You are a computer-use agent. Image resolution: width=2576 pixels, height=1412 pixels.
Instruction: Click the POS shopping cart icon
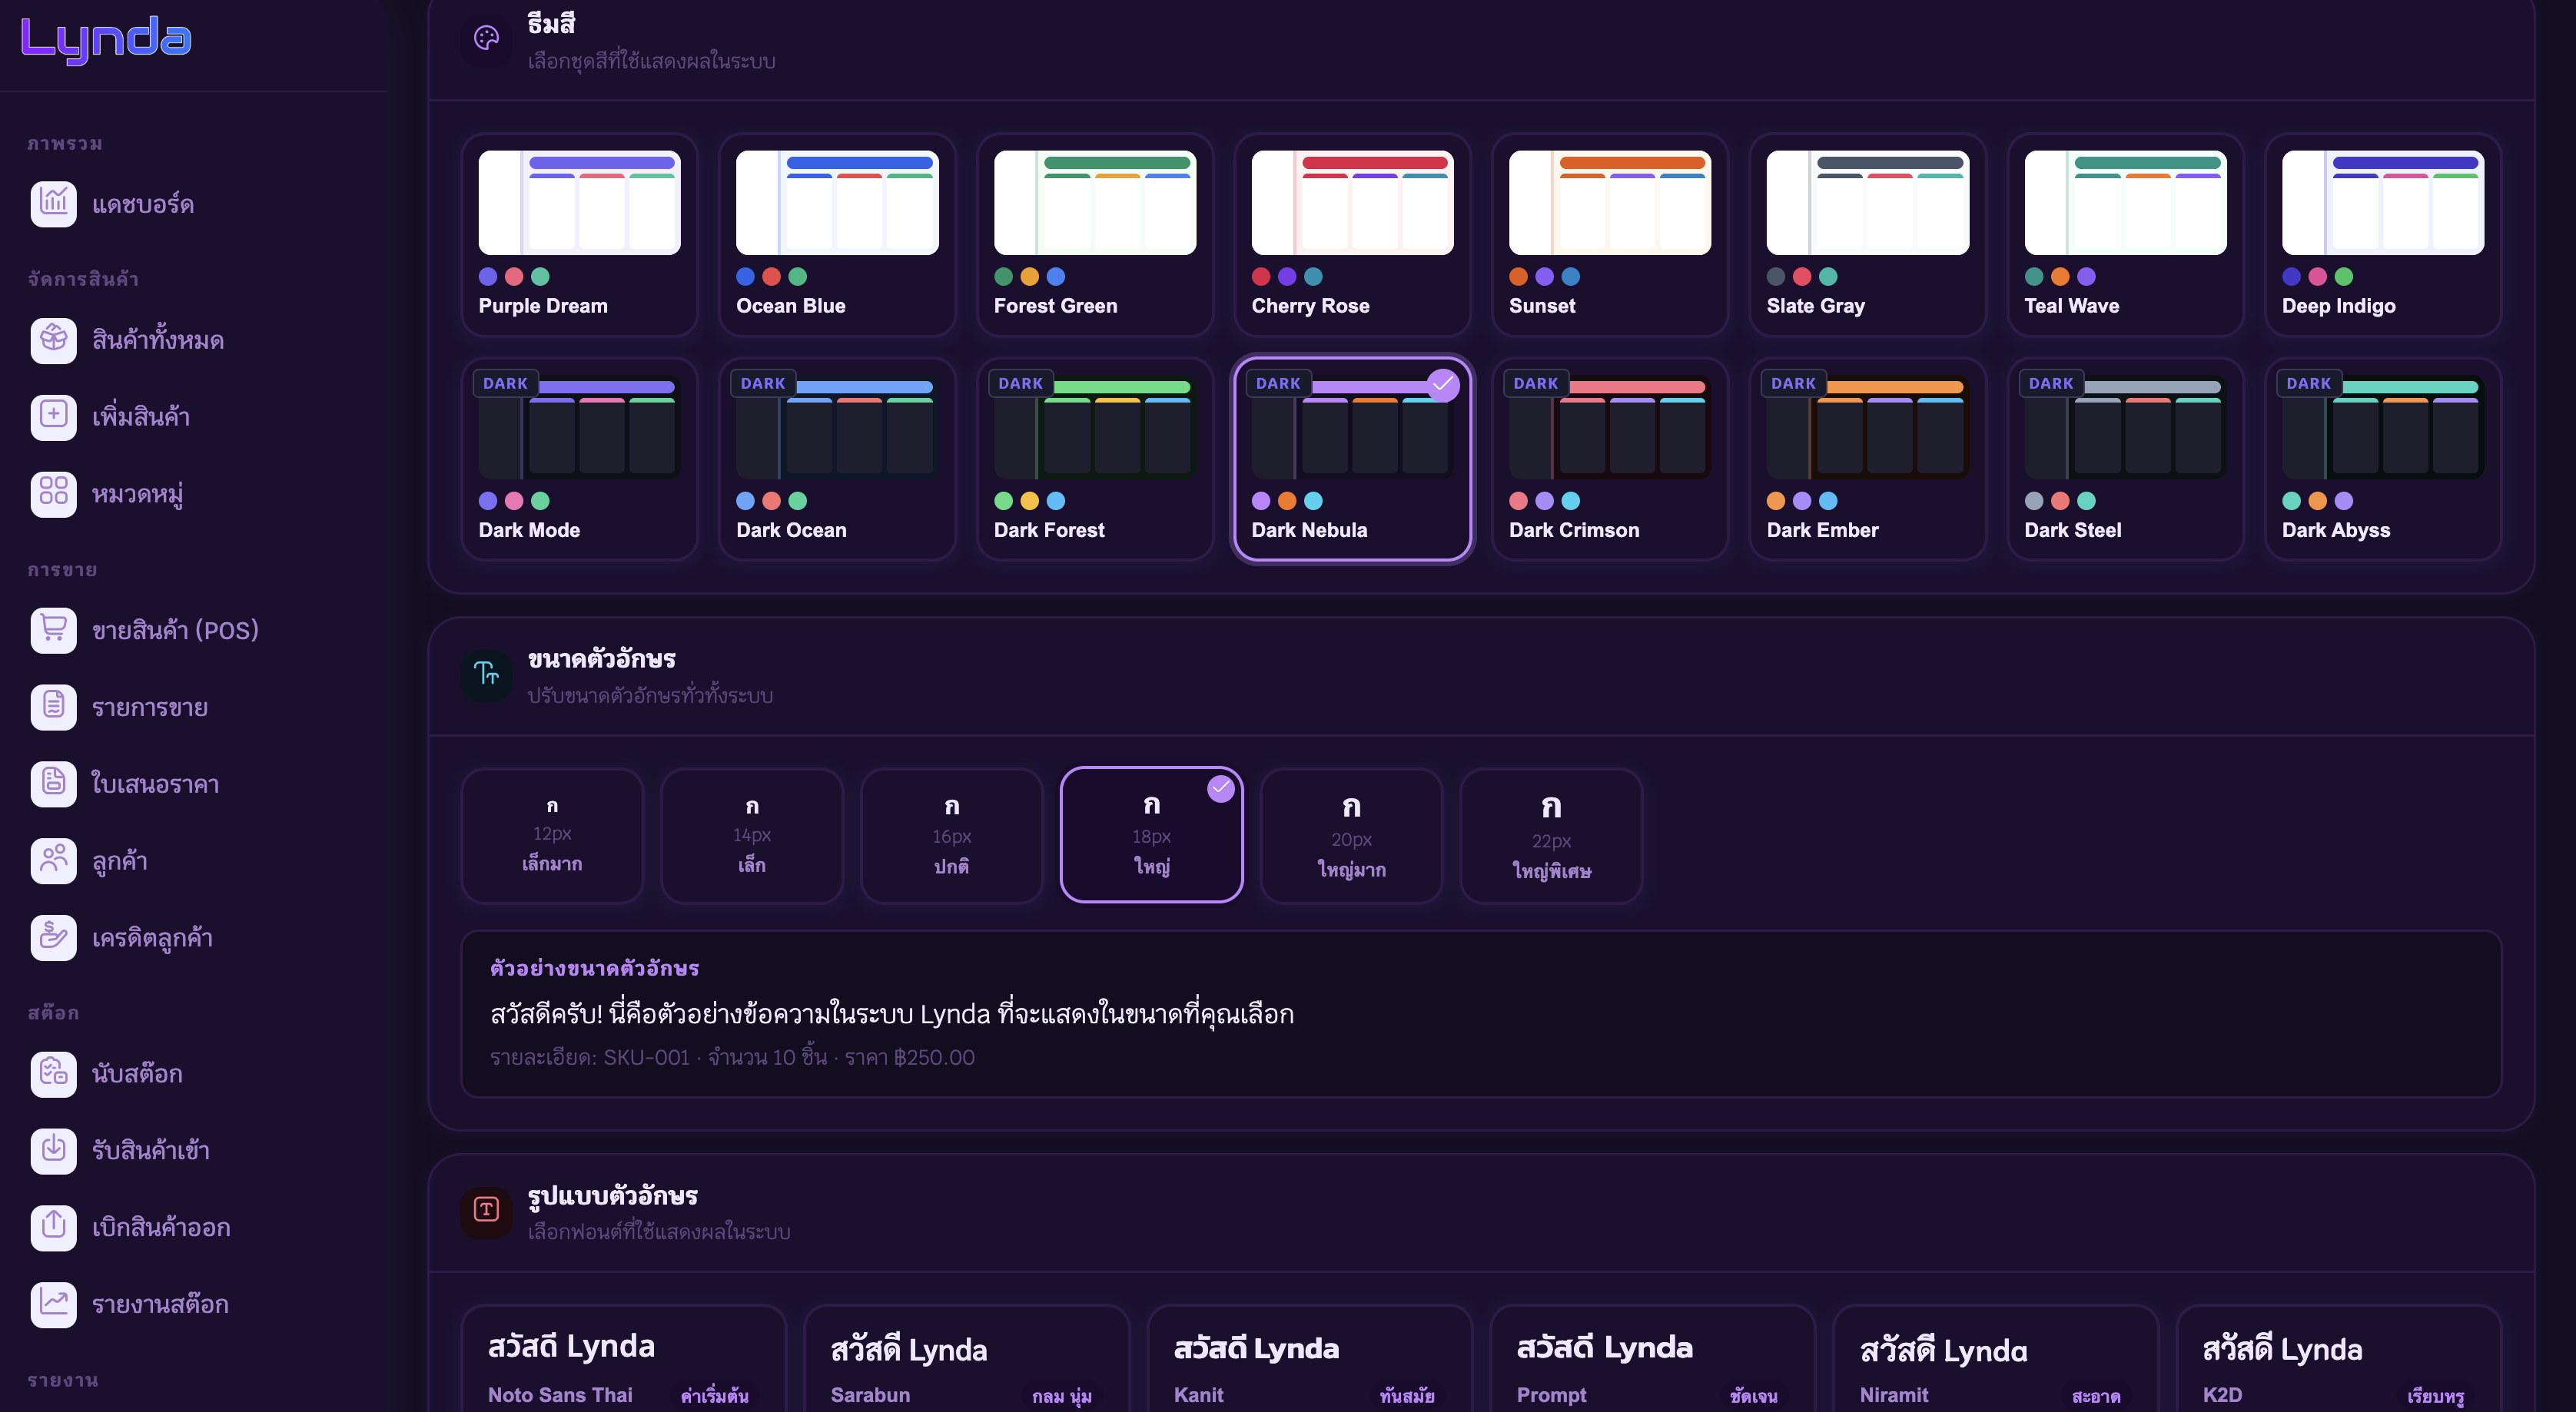53,630
